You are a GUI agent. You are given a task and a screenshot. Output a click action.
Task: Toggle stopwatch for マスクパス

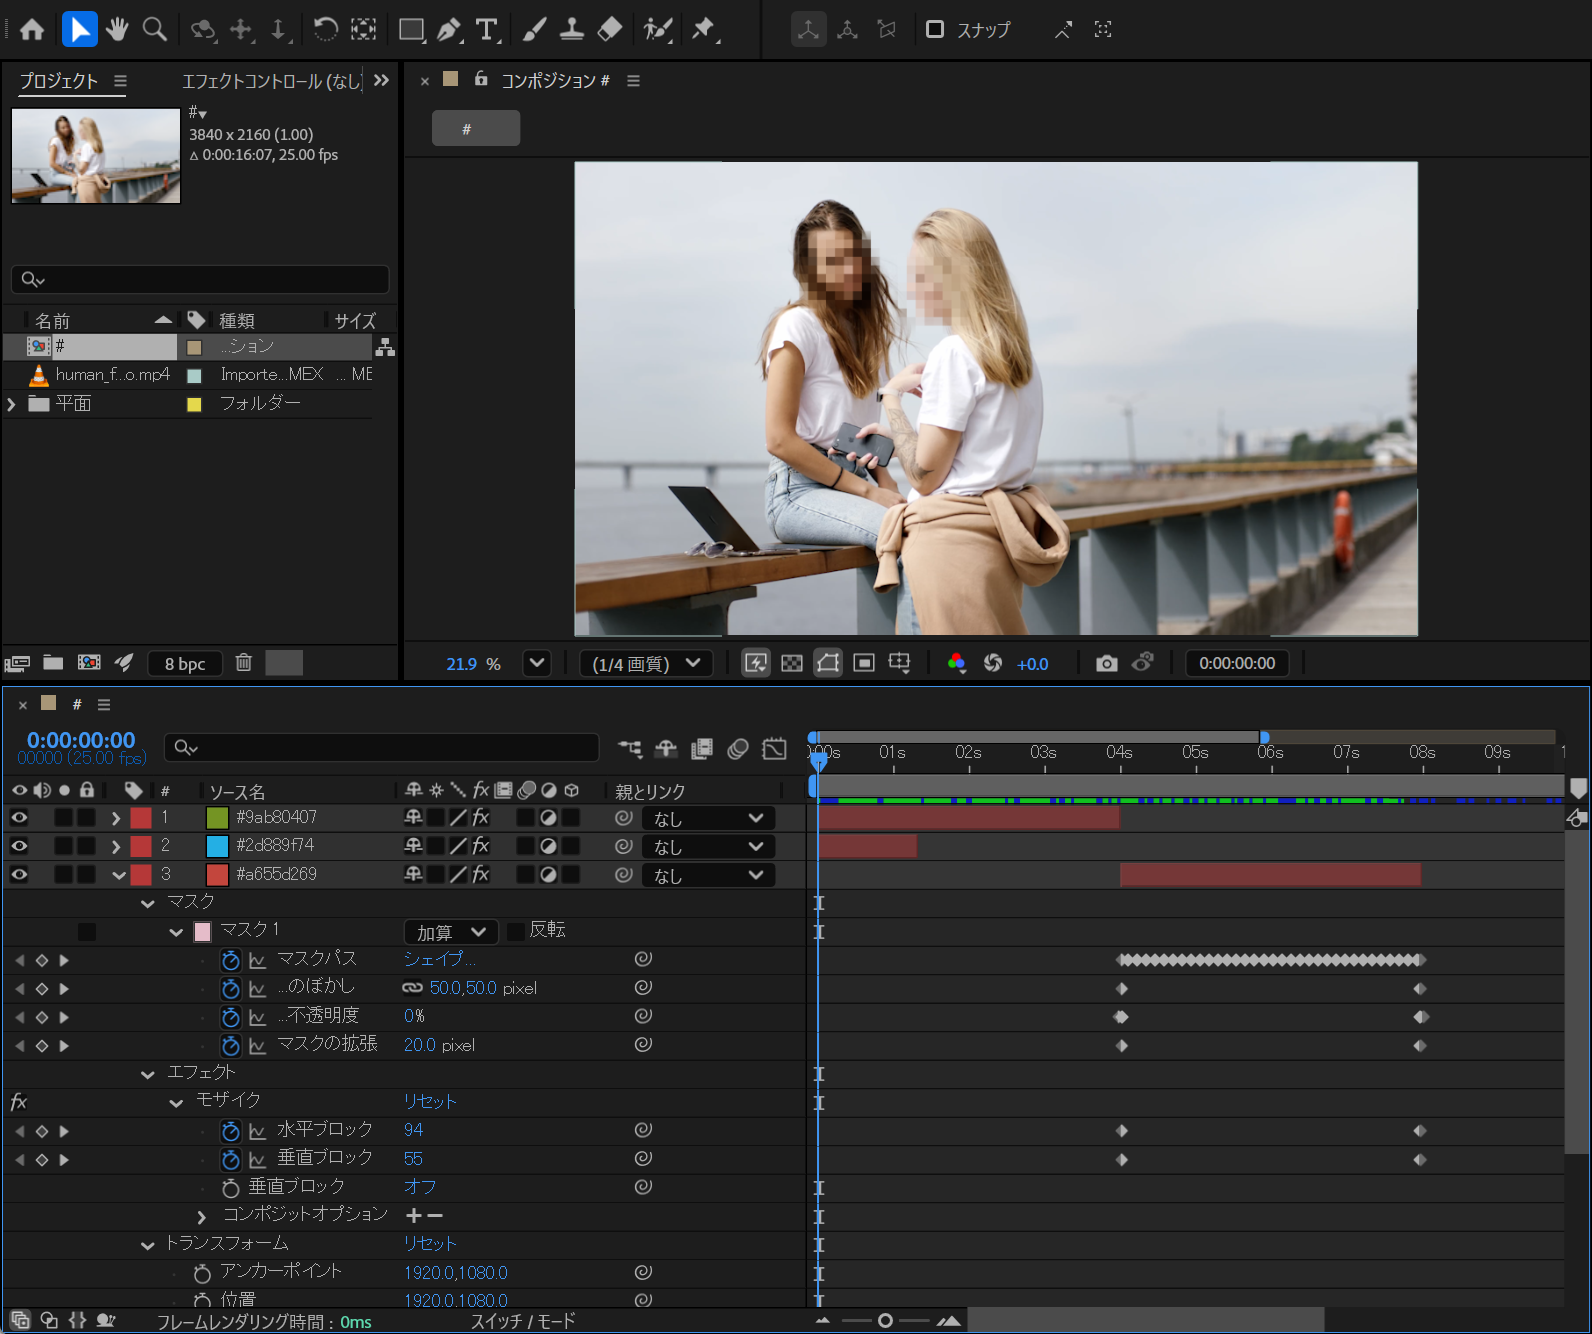[231, 960]
